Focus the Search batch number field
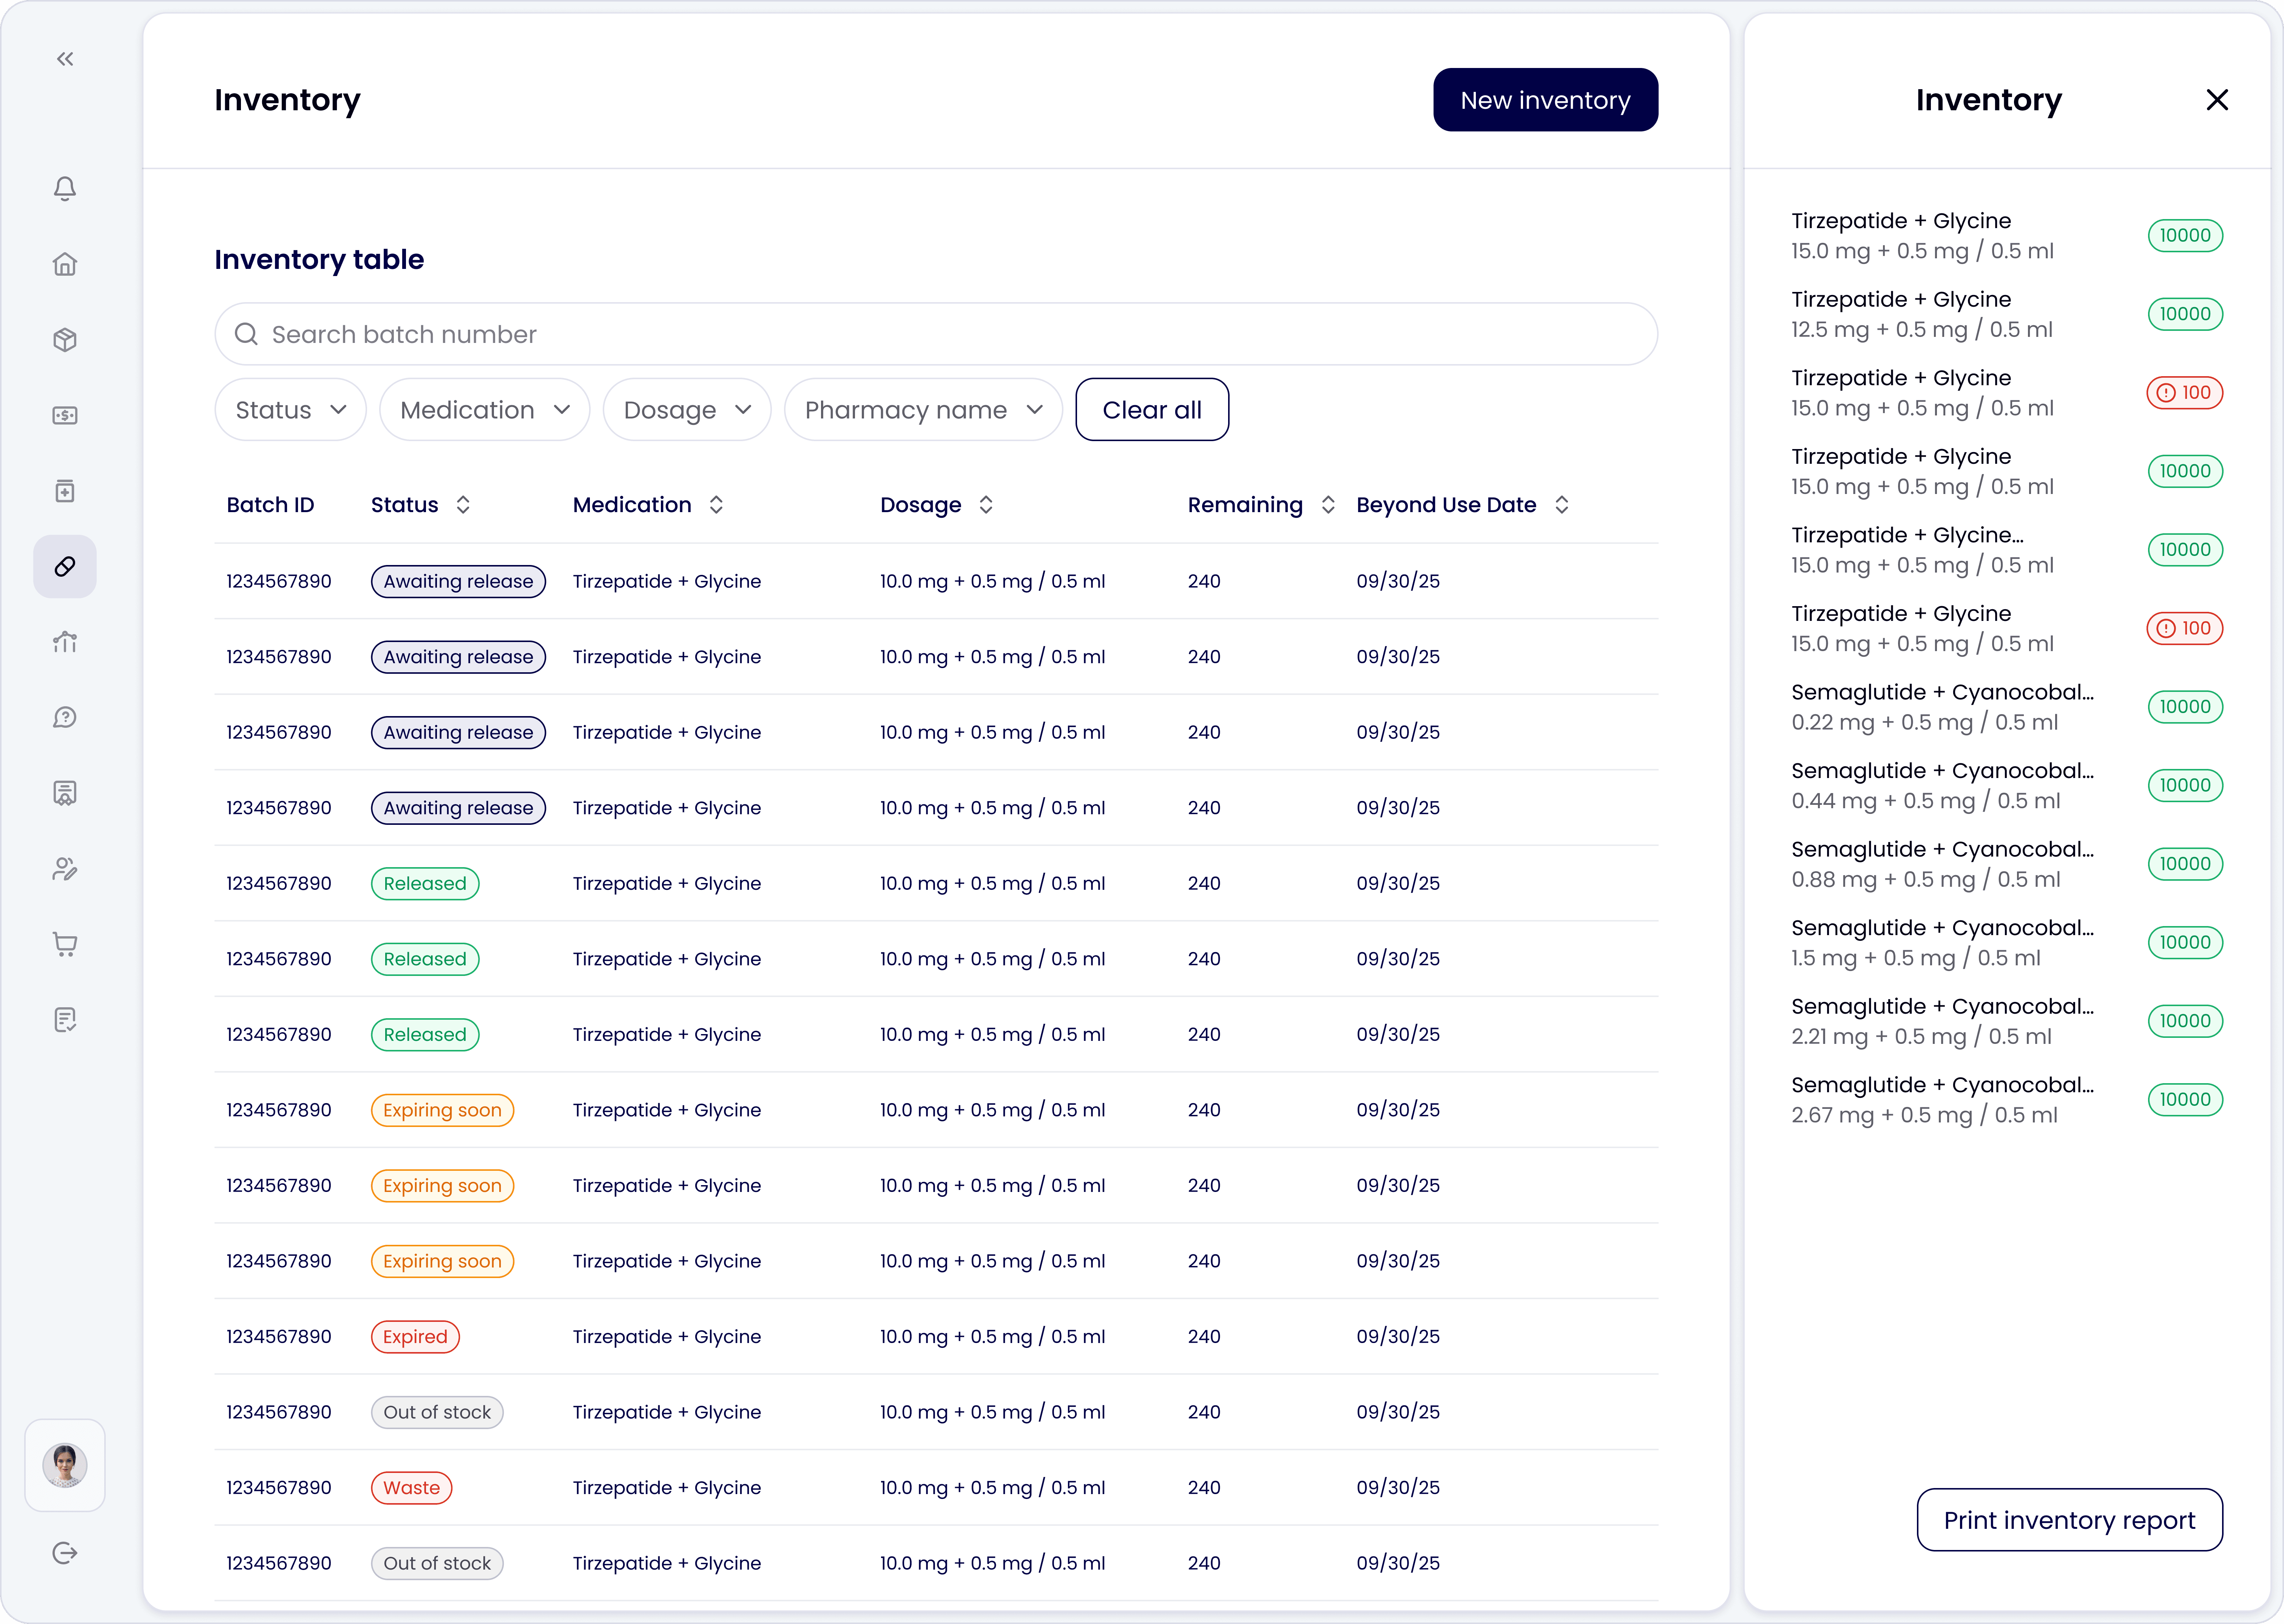Image resolution: width=2284 pixels, height=1624 pixels. pos(936,334)
